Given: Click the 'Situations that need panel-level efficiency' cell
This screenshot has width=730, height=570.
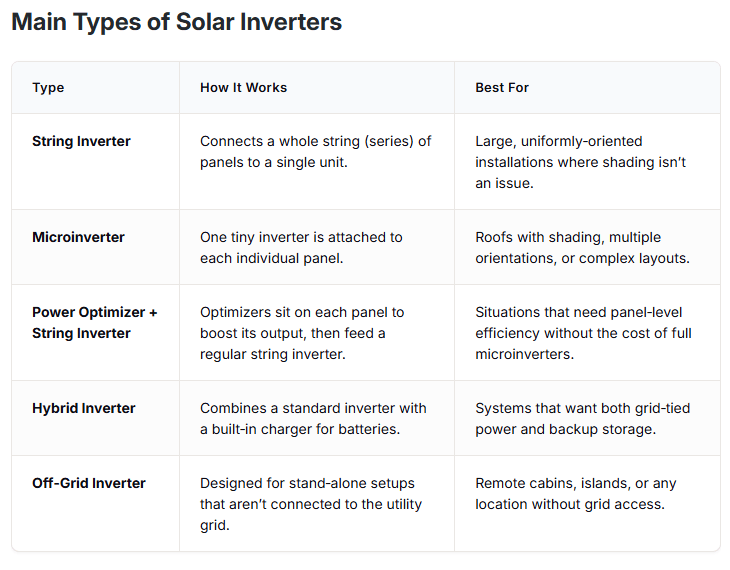Looking at the screenshot, I should [583, 333].
